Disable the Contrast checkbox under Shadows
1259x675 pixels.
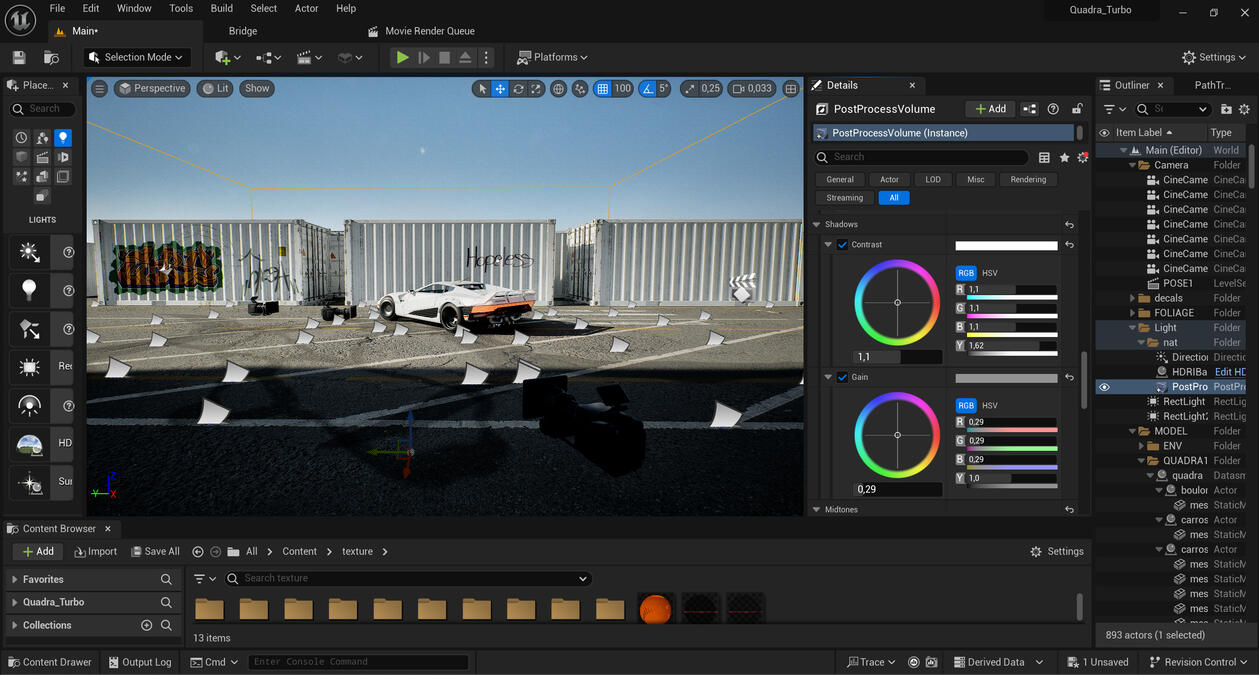tap(841, 244)
